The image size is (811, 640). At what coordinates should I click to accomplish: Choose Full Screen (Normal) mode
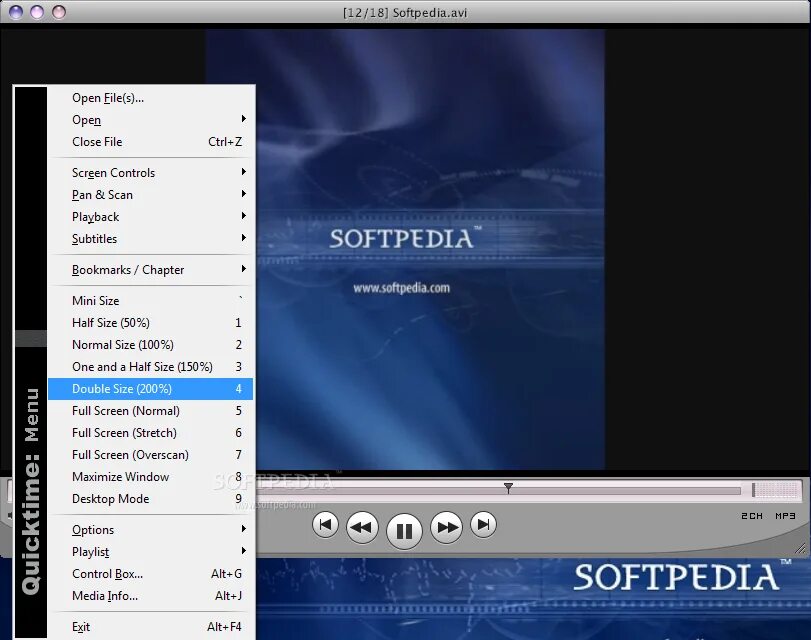point(151,411)
